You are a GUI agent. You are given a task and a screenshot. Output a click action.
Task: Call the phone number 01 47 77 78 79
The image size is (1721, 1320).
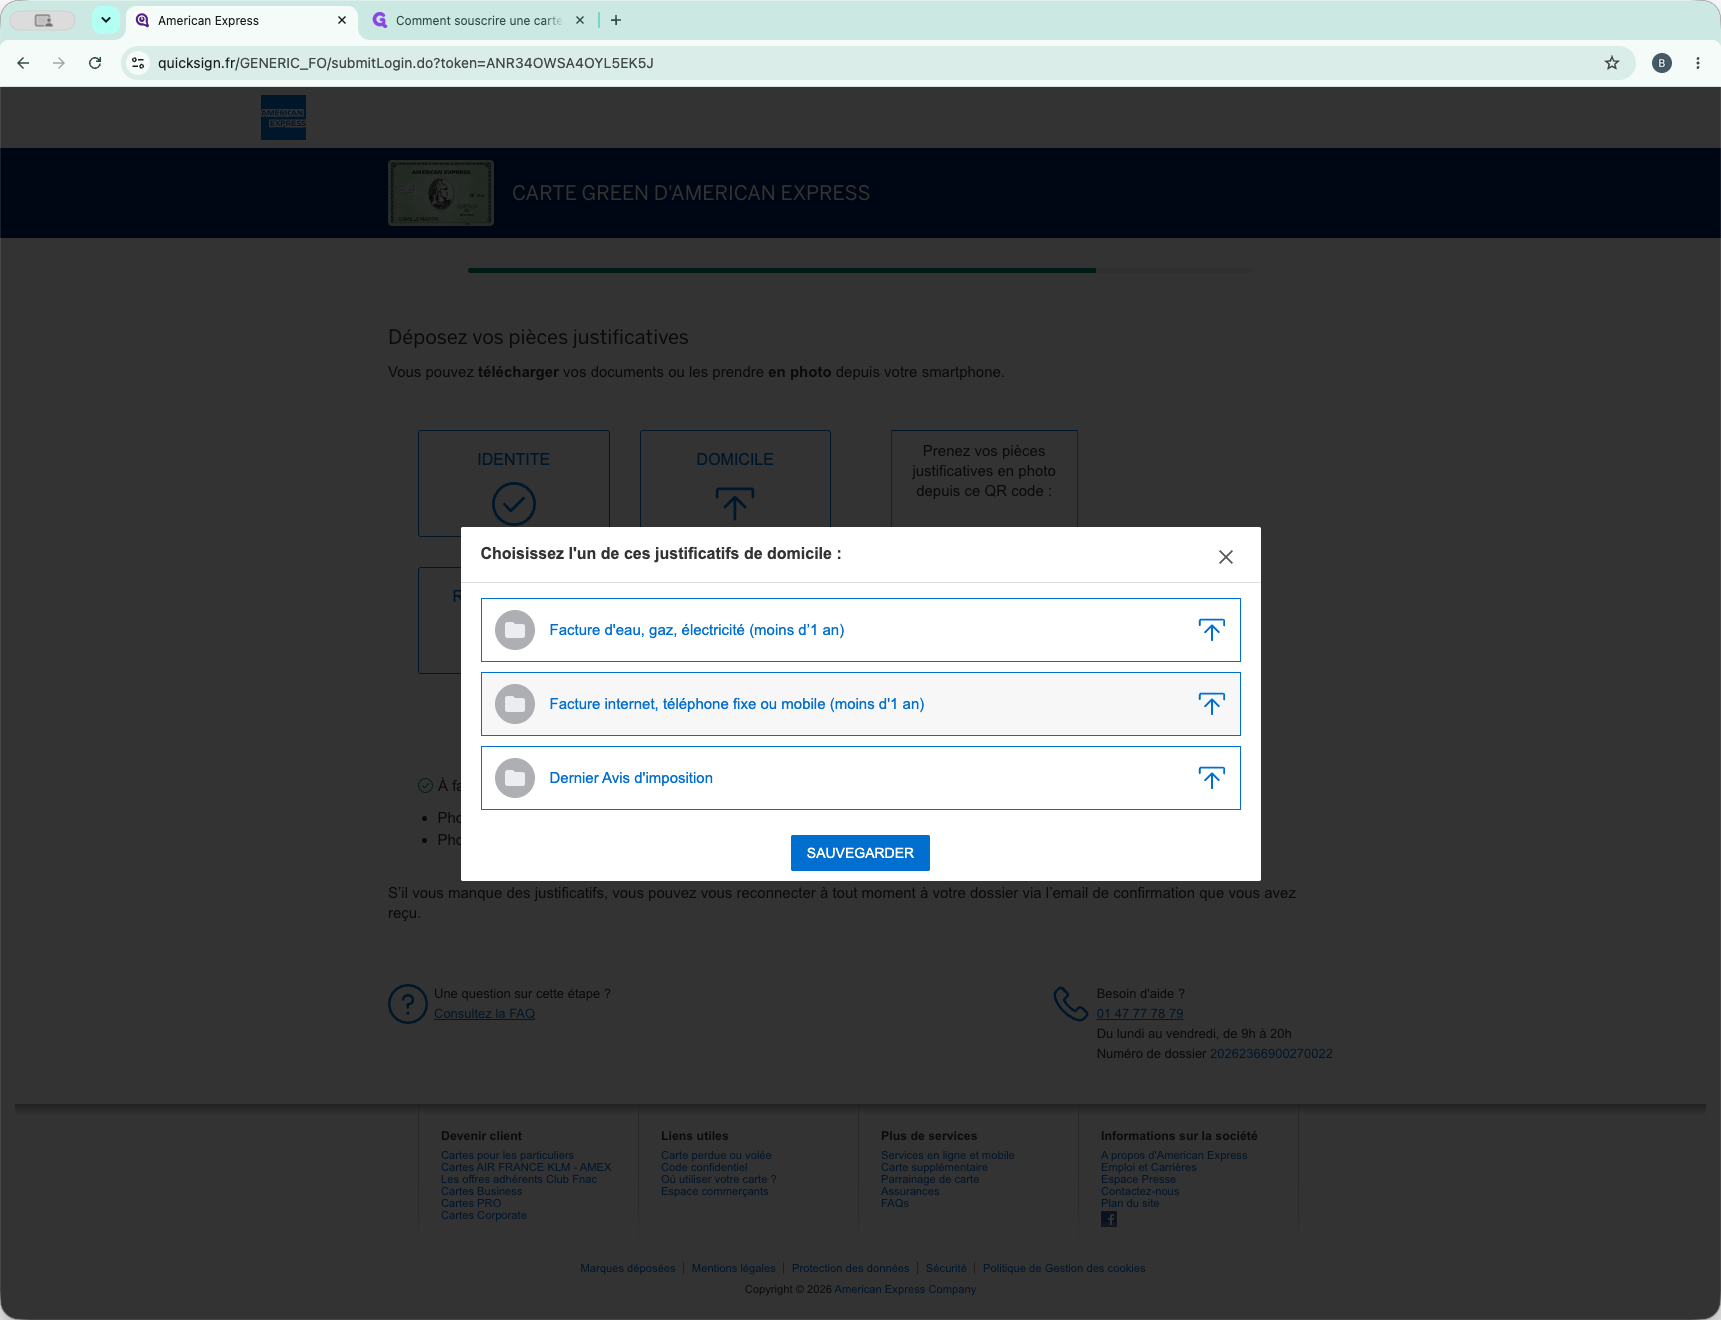pyautogui.click(x=1140, y=1013)
